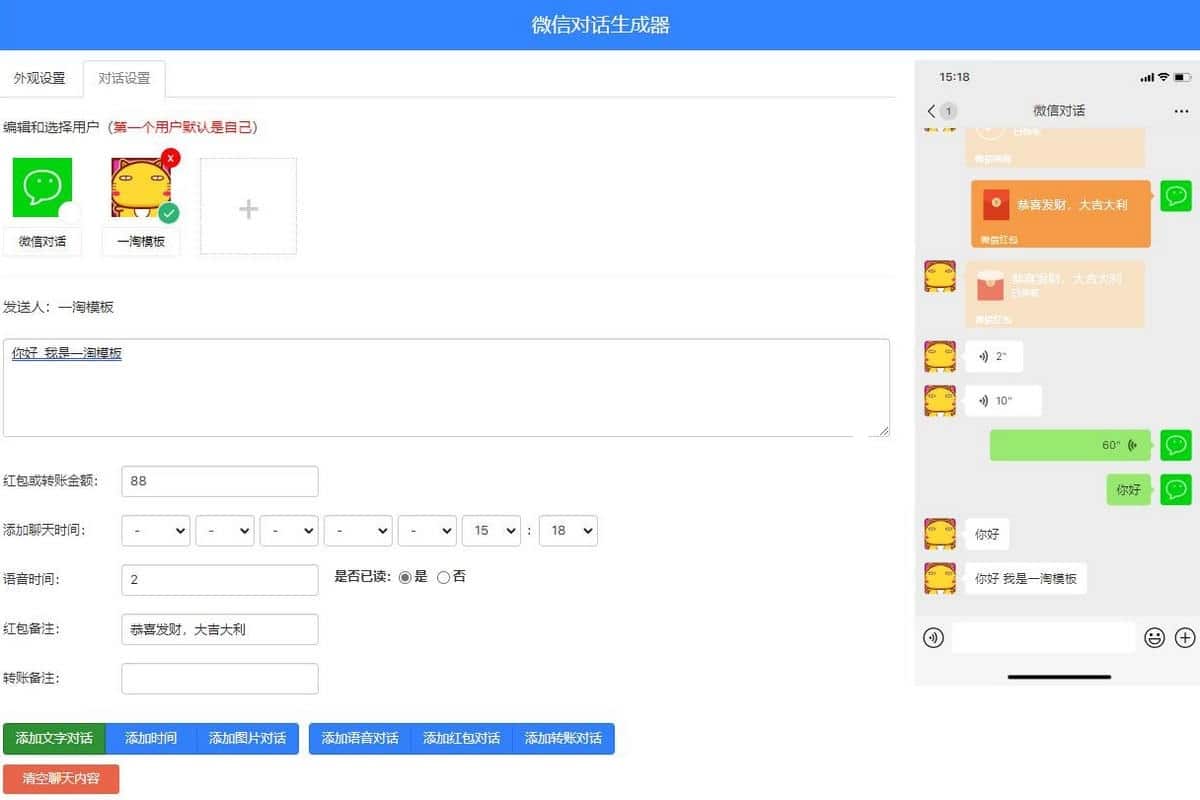Click 添加文字对话 button
This screenshot has width=1200, height=800.
[54, 738]
